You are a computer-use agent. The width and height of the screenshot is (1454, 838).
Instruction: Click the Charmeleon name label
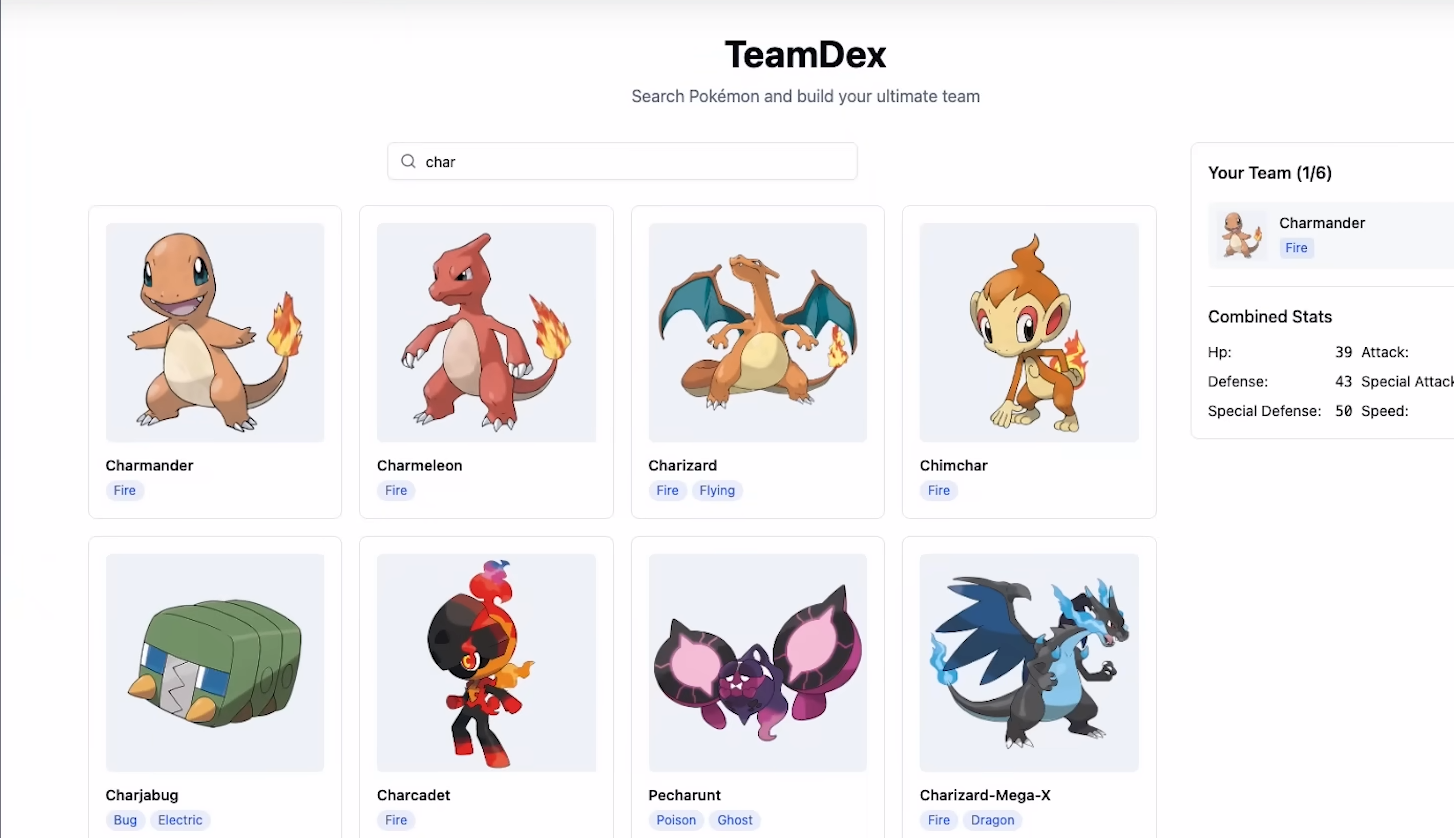point(420,465)
